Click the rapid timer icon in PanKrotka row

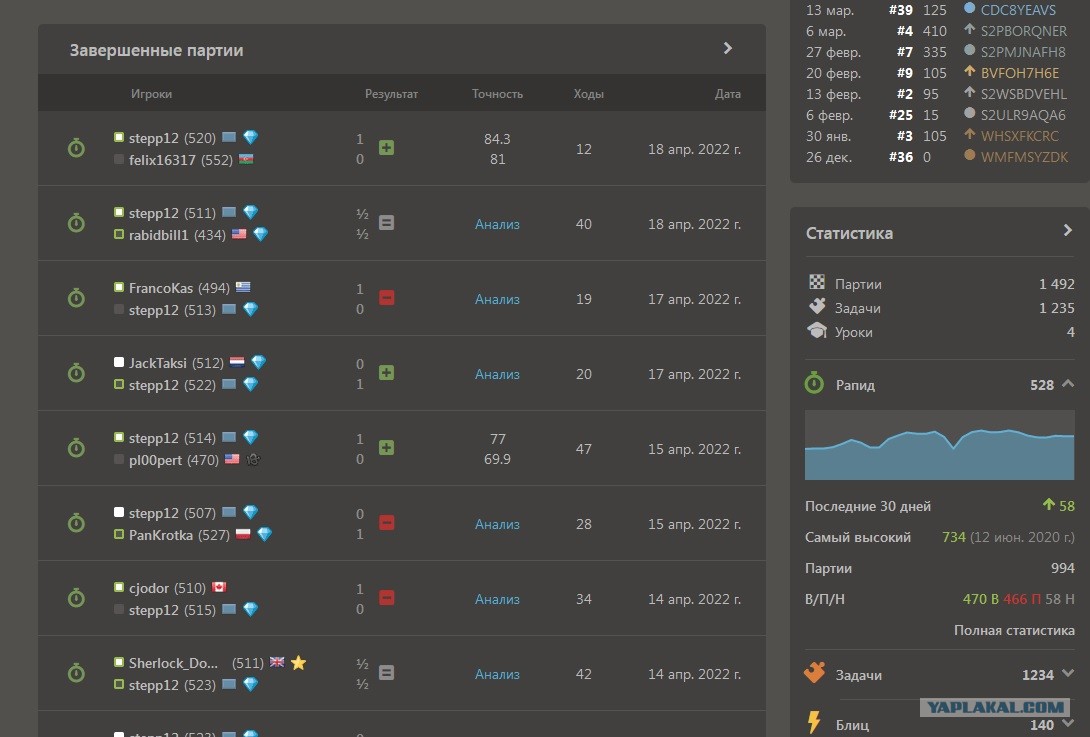point(76,523)
